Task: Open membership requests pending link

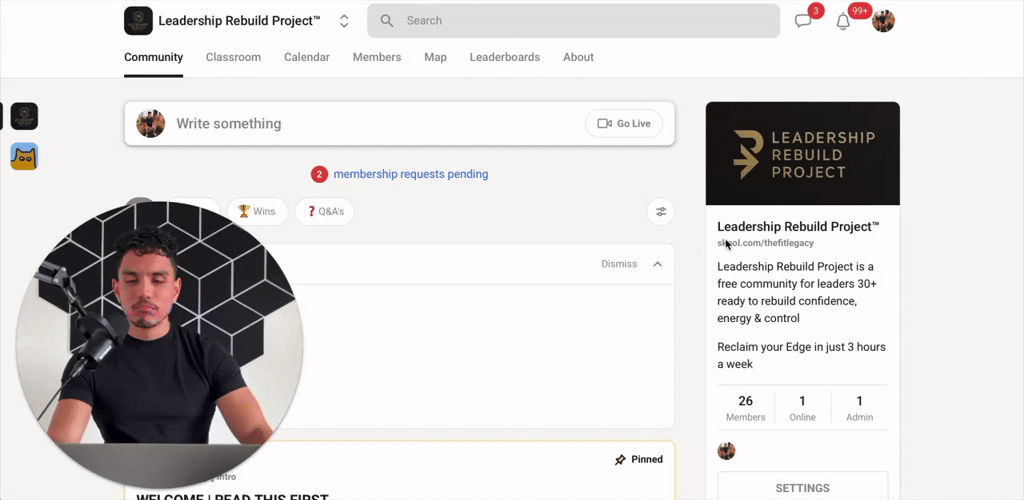Action: point(411,174)
